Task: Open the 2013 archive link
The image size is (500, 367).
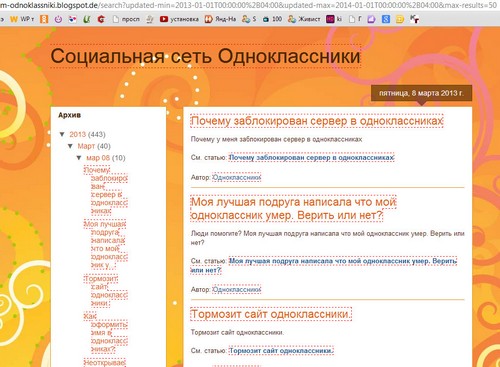Action: point(78,134)
